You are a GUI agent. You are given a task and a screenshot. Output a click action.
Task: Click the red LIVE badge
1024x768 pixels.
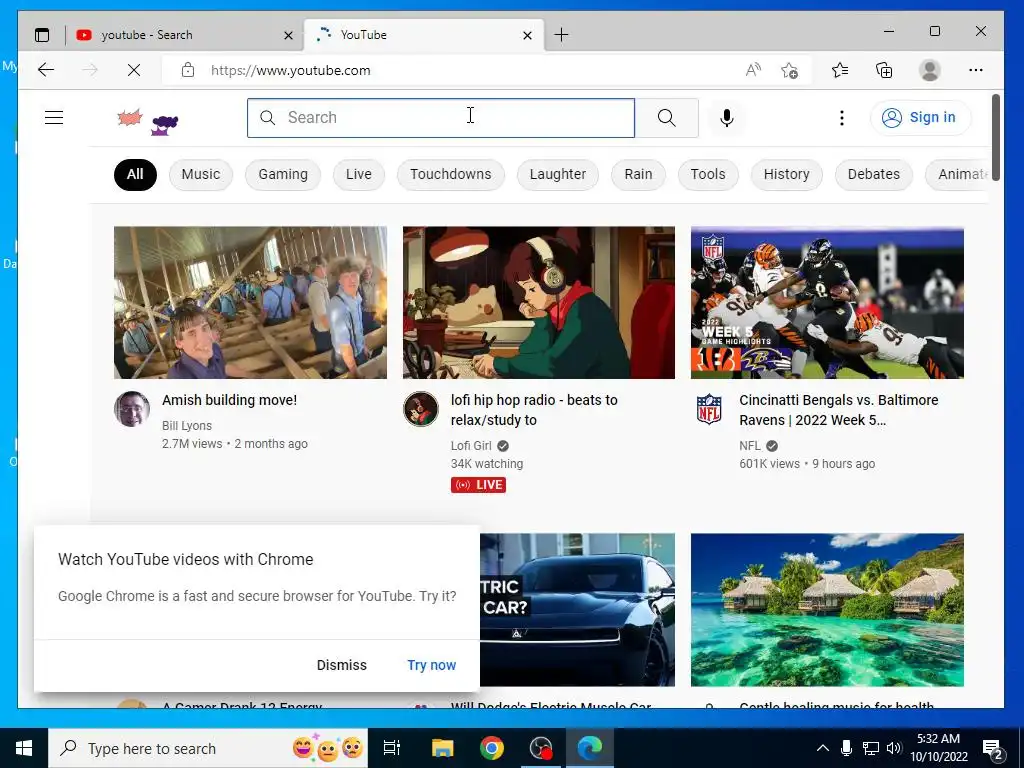tap(478, 485)
